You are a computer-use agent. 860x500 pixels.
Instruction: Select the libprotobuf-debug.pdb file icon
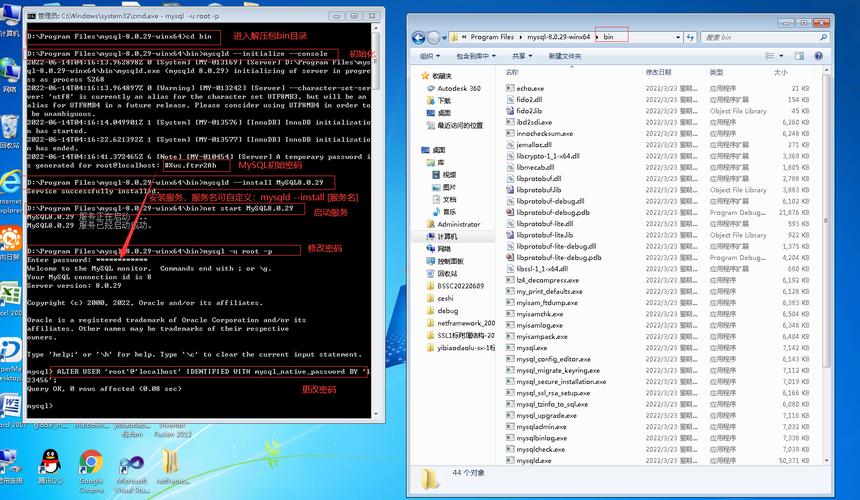coord(510,212)
